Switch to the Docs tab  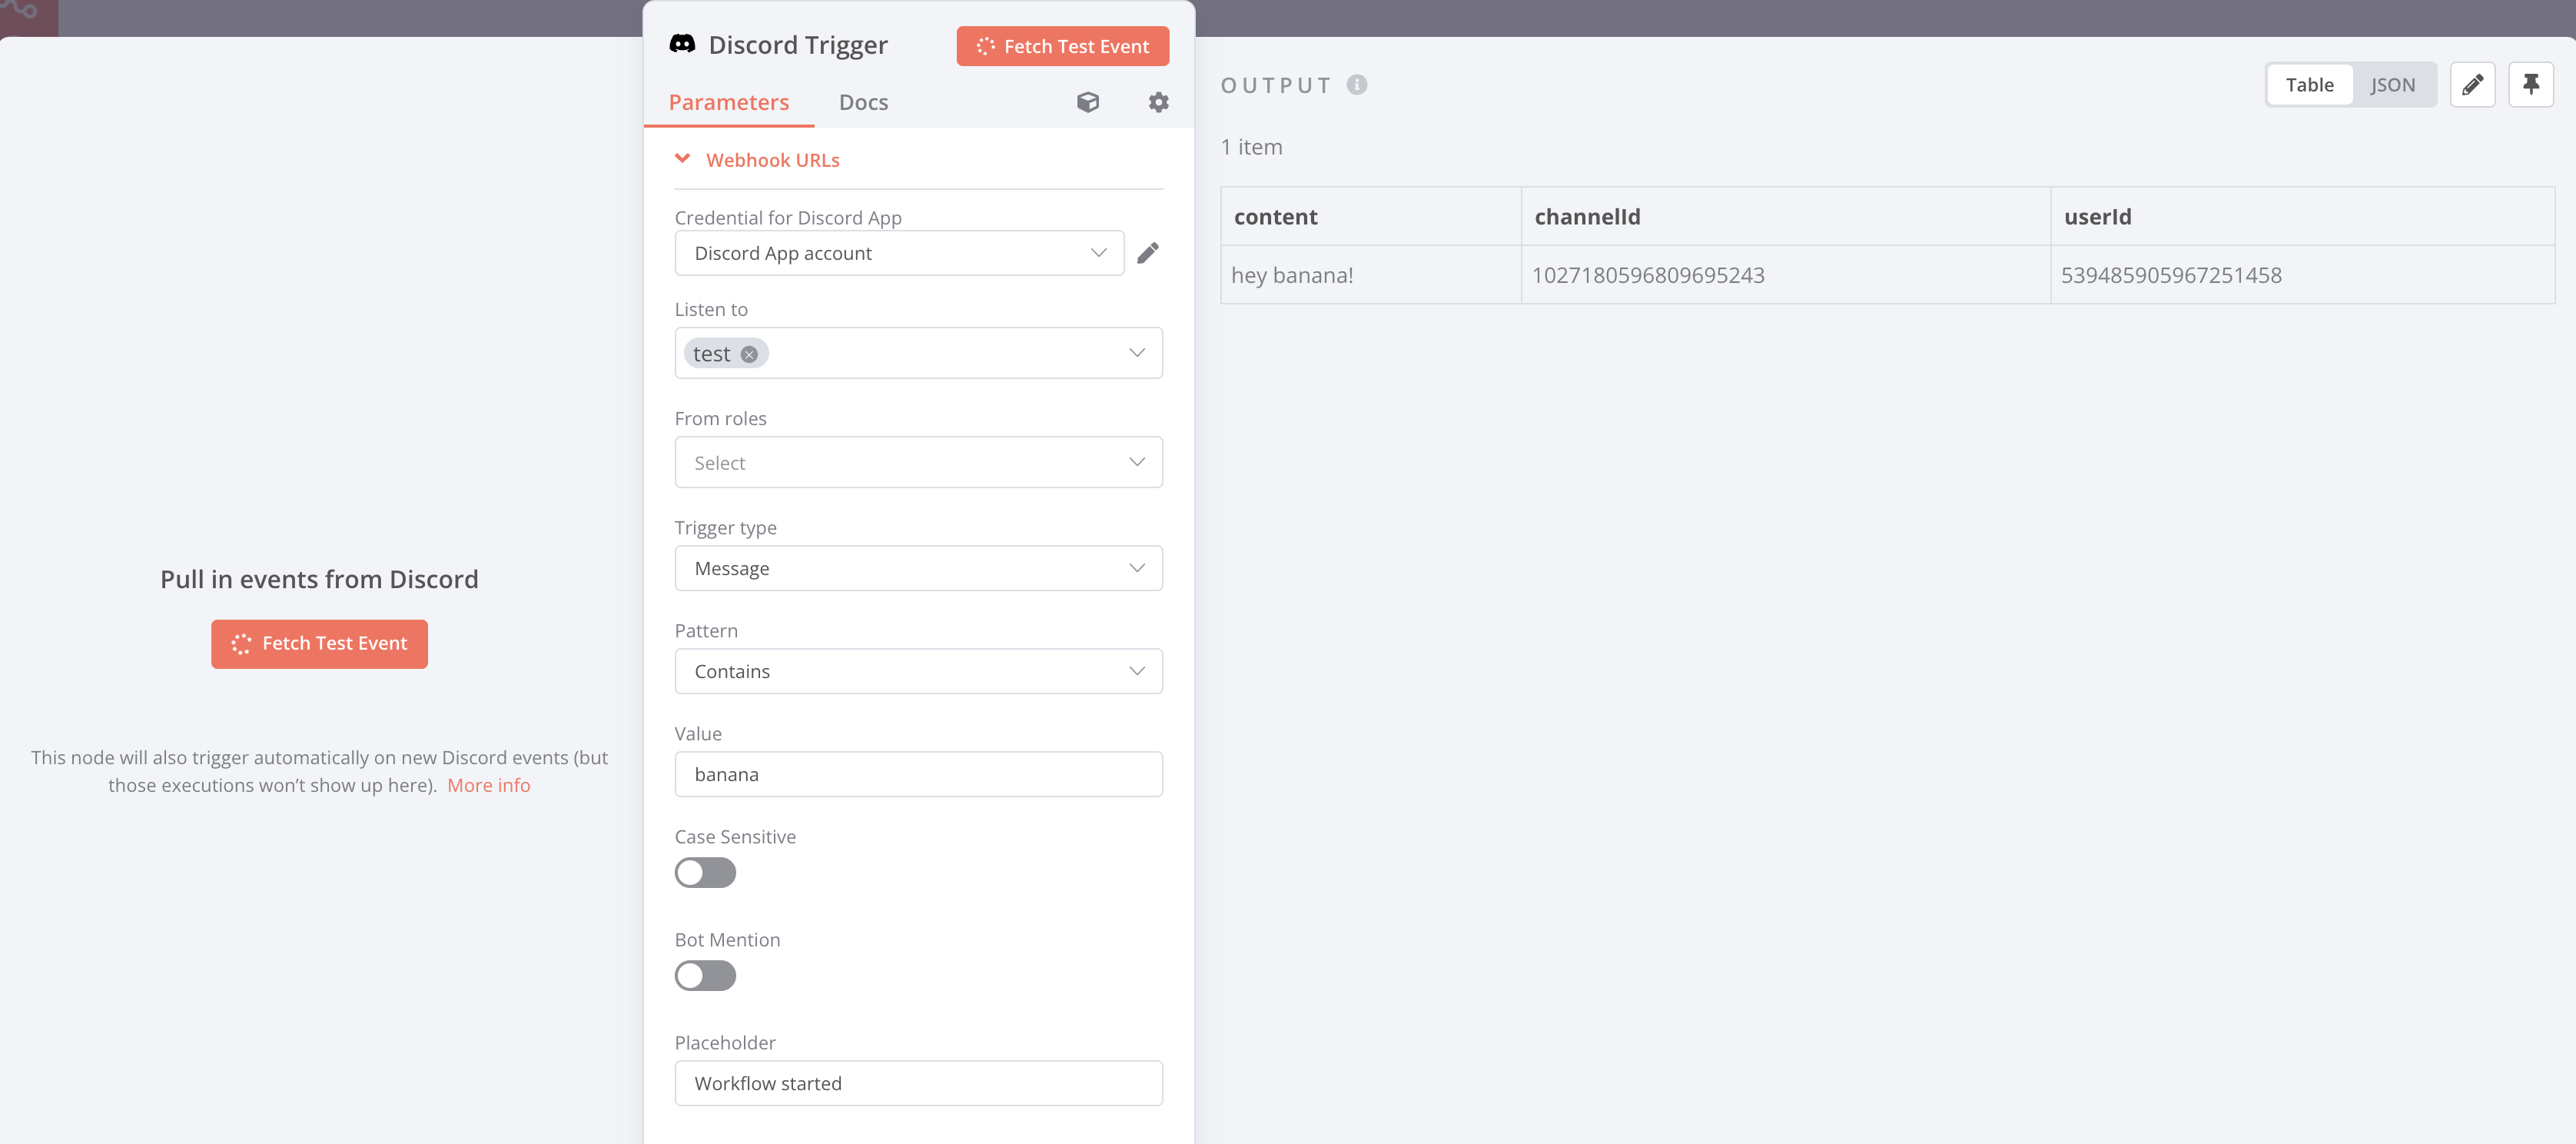click(863, 102)
